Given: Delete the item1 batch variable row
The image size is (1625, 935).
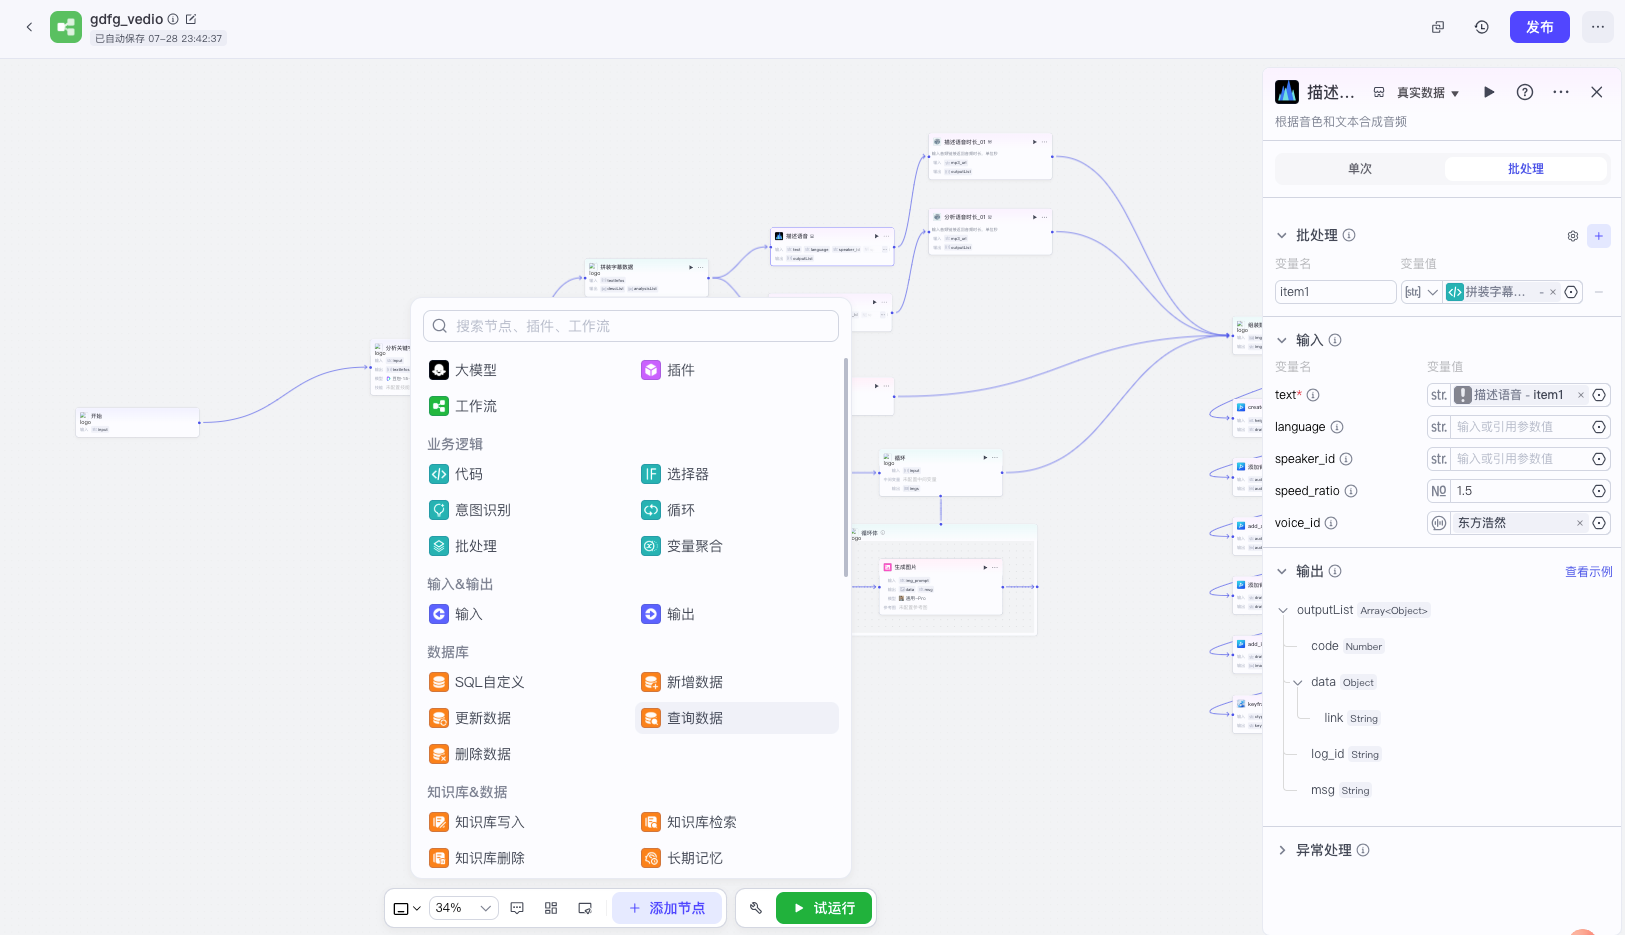Looking at the screenshot, I should (x=1599, y=292).
